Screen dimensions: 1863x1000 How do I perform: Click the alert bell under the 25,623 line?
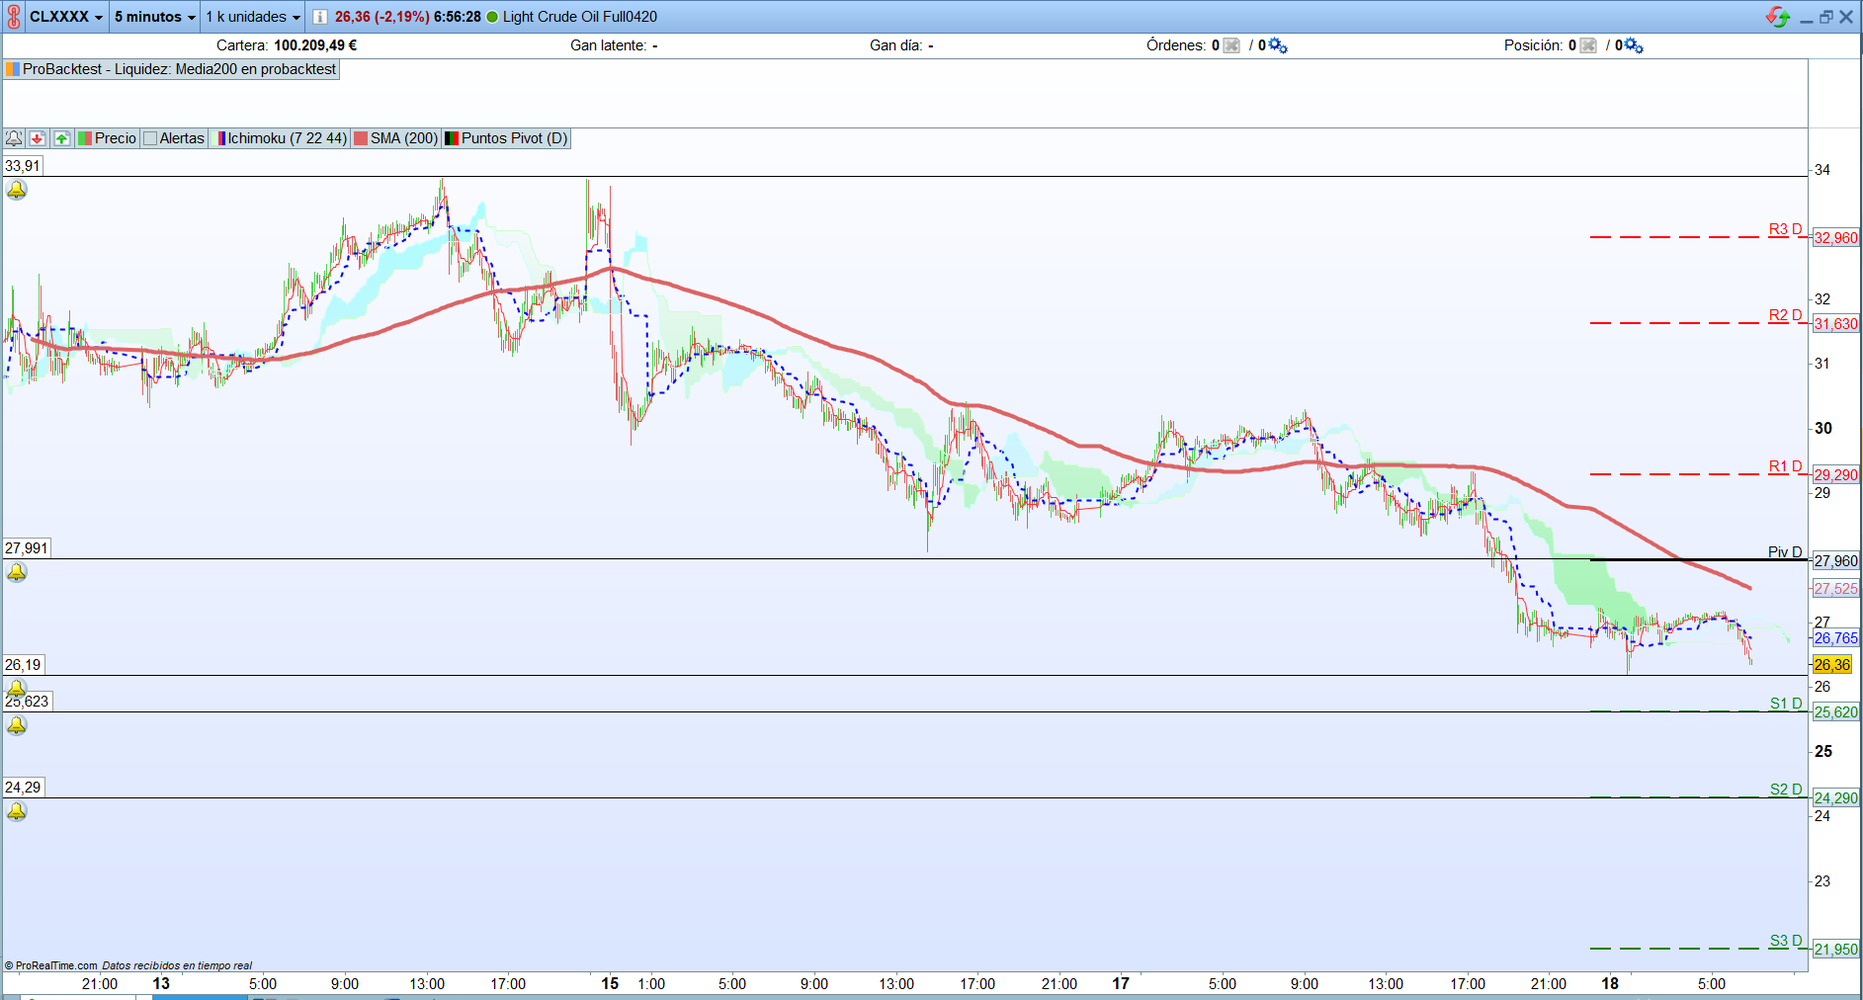[x=17, y=725]
